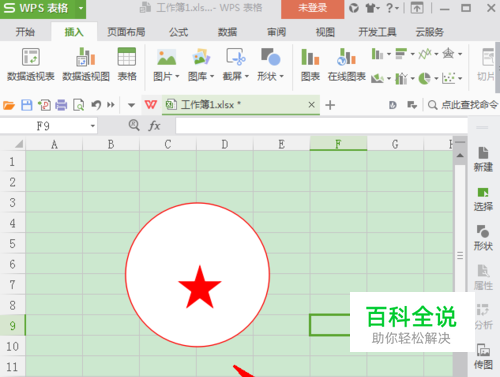Undo the last action
Viewport: 500px width, 377px height.
pos(96,105)
